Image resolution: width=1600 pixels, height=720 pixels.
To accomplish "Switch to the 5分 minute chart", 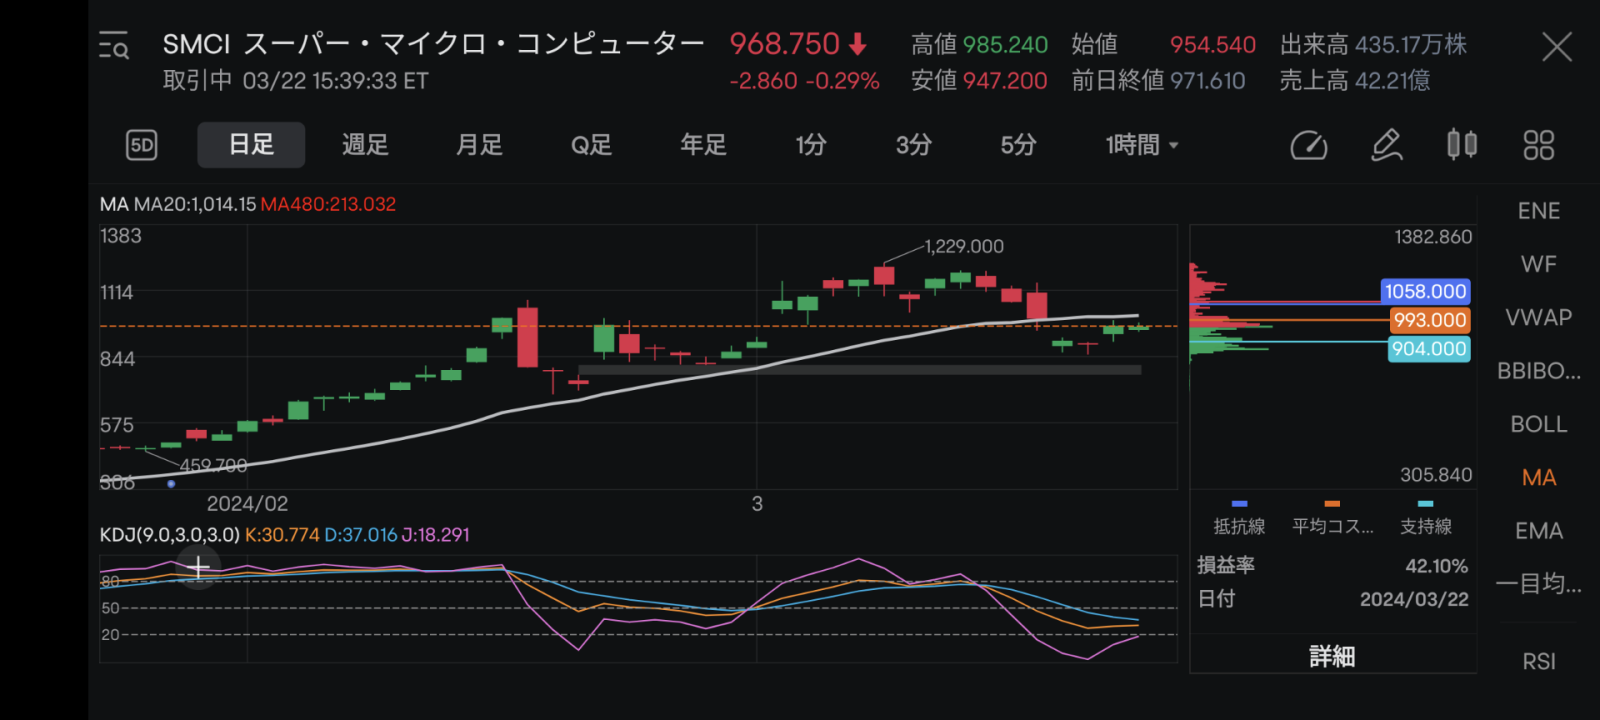I will click(1018, 145).
